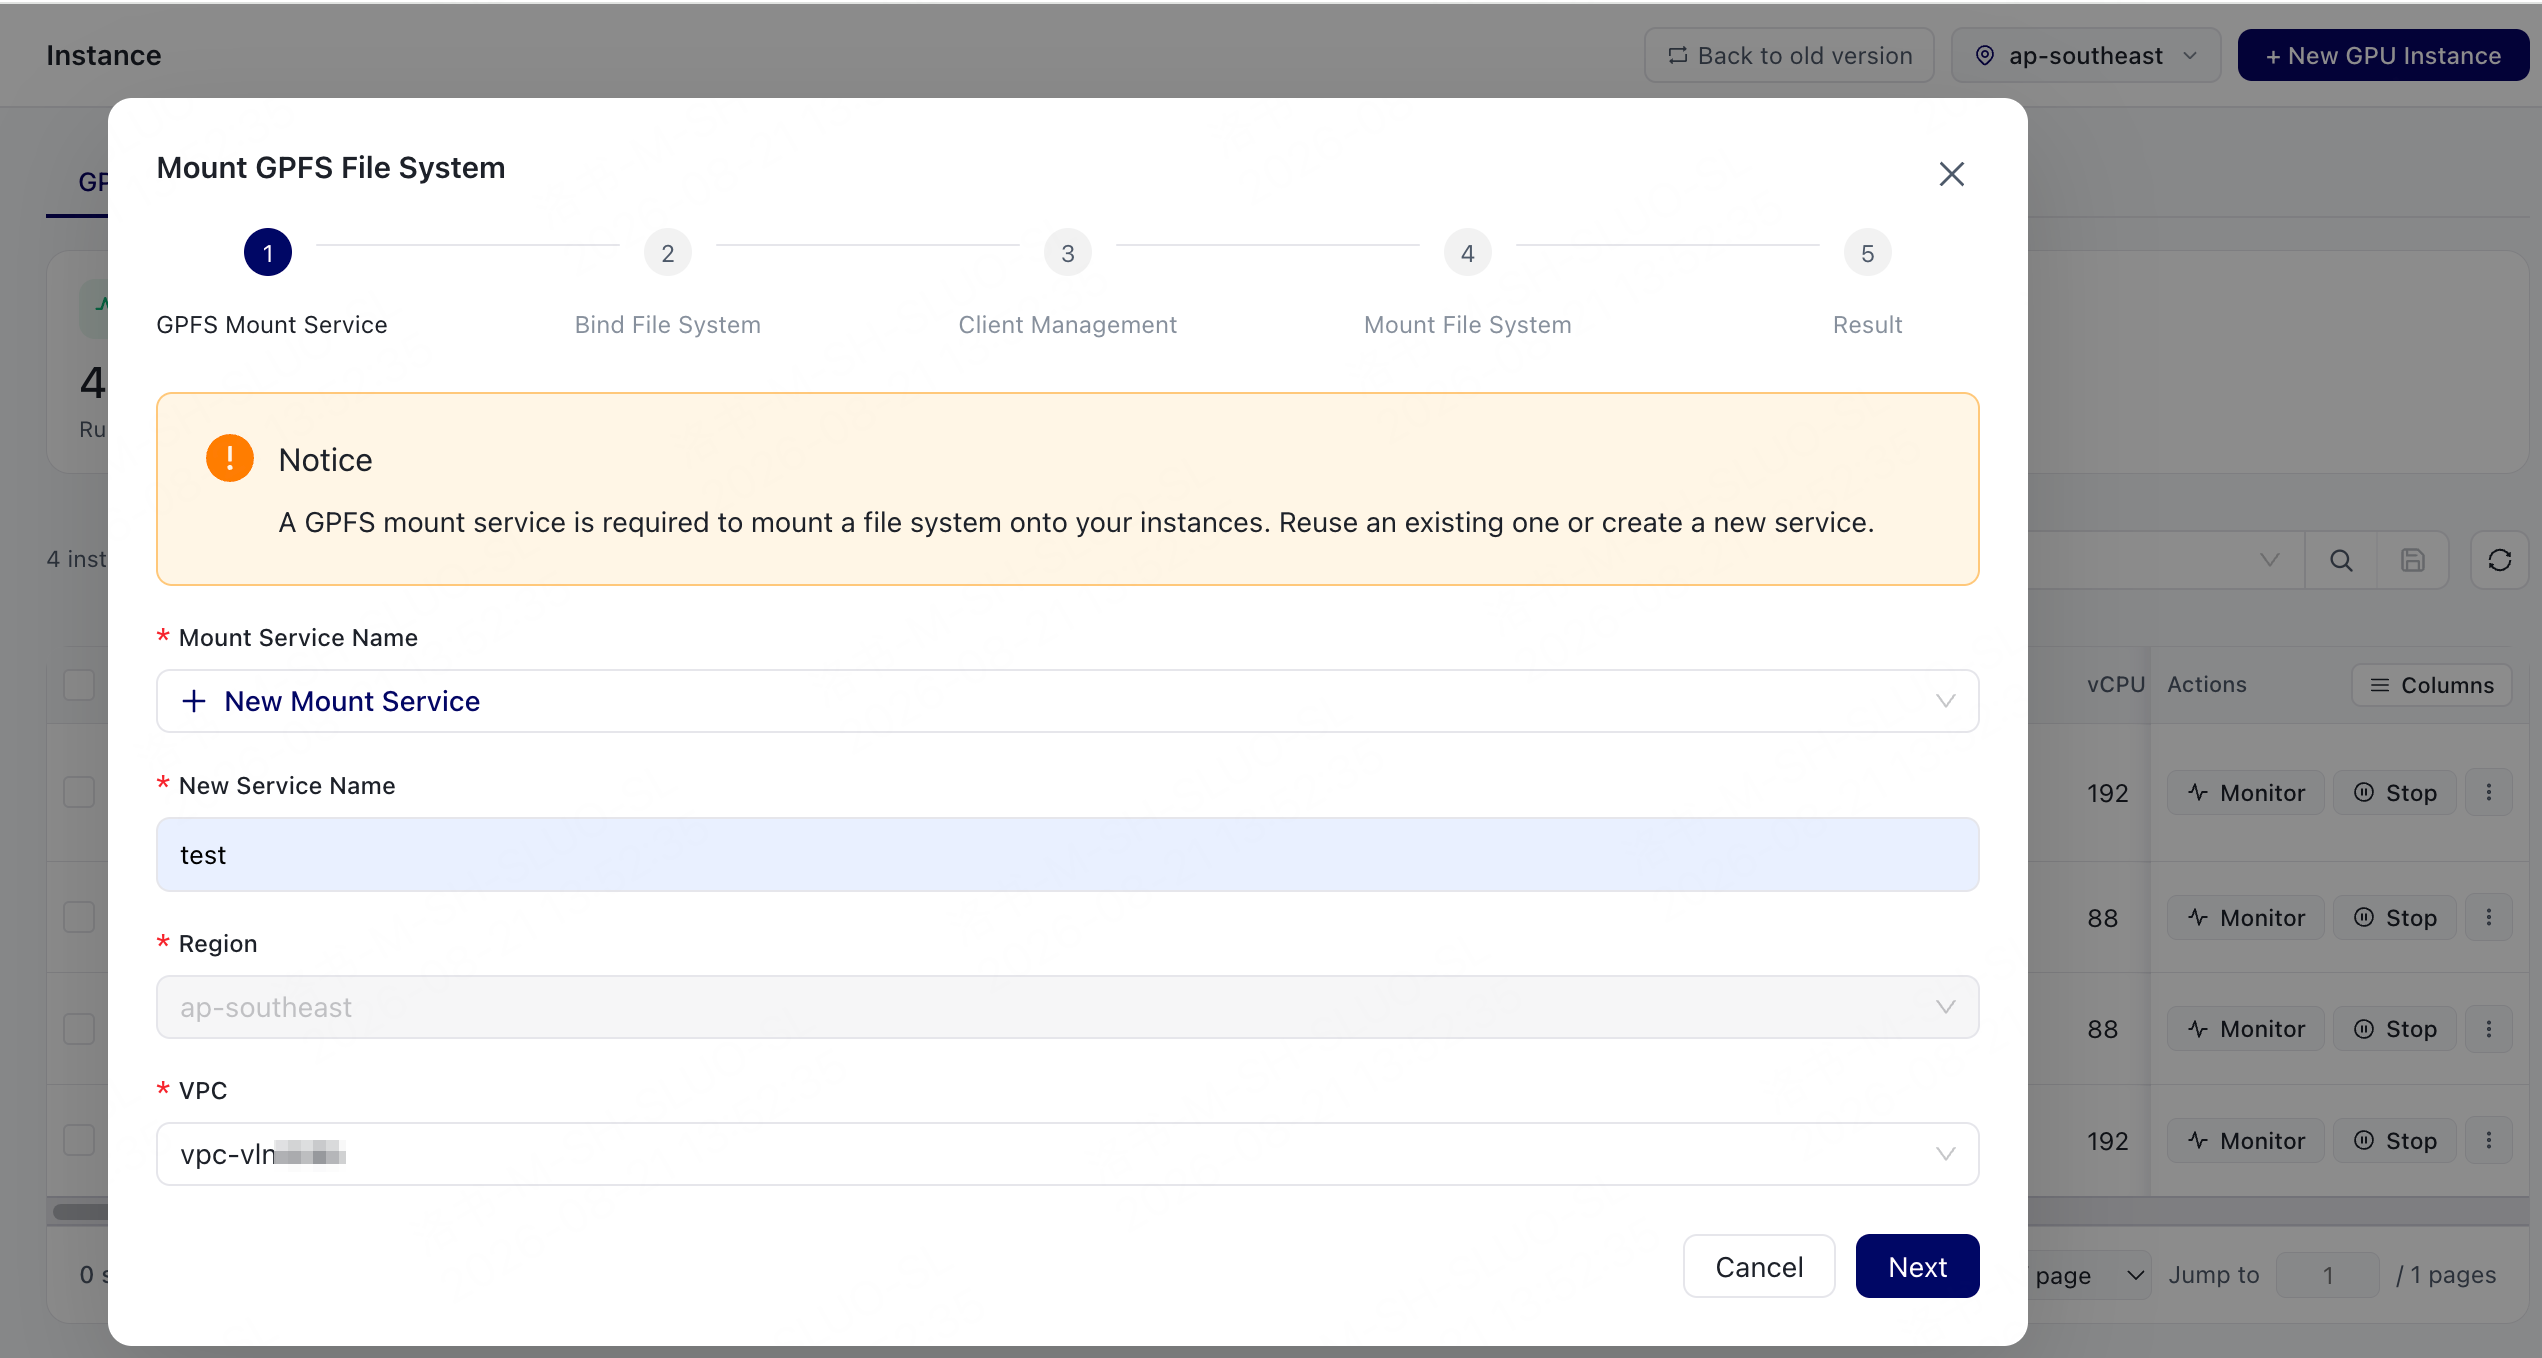Click Stop in the first 192 vCPU row
Screen dimensions: 2542x1358
tap(2395, 793)
